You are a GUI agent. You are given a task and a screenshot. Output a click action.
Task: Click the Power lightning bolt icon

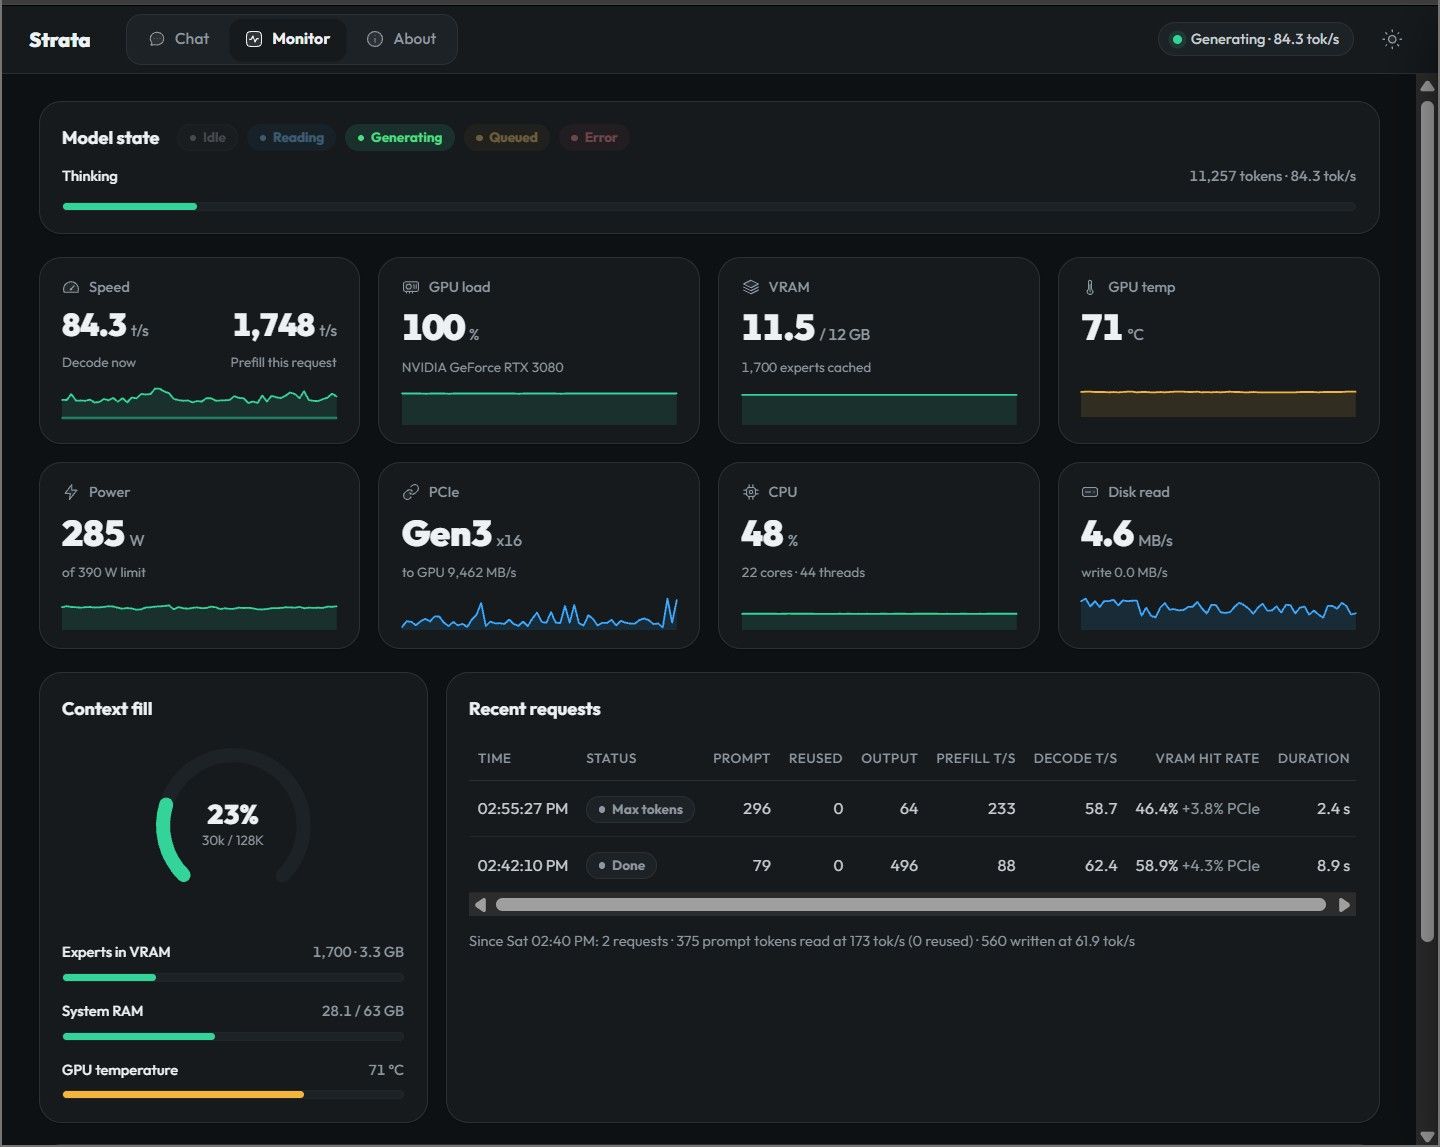[x=71, y=492]
